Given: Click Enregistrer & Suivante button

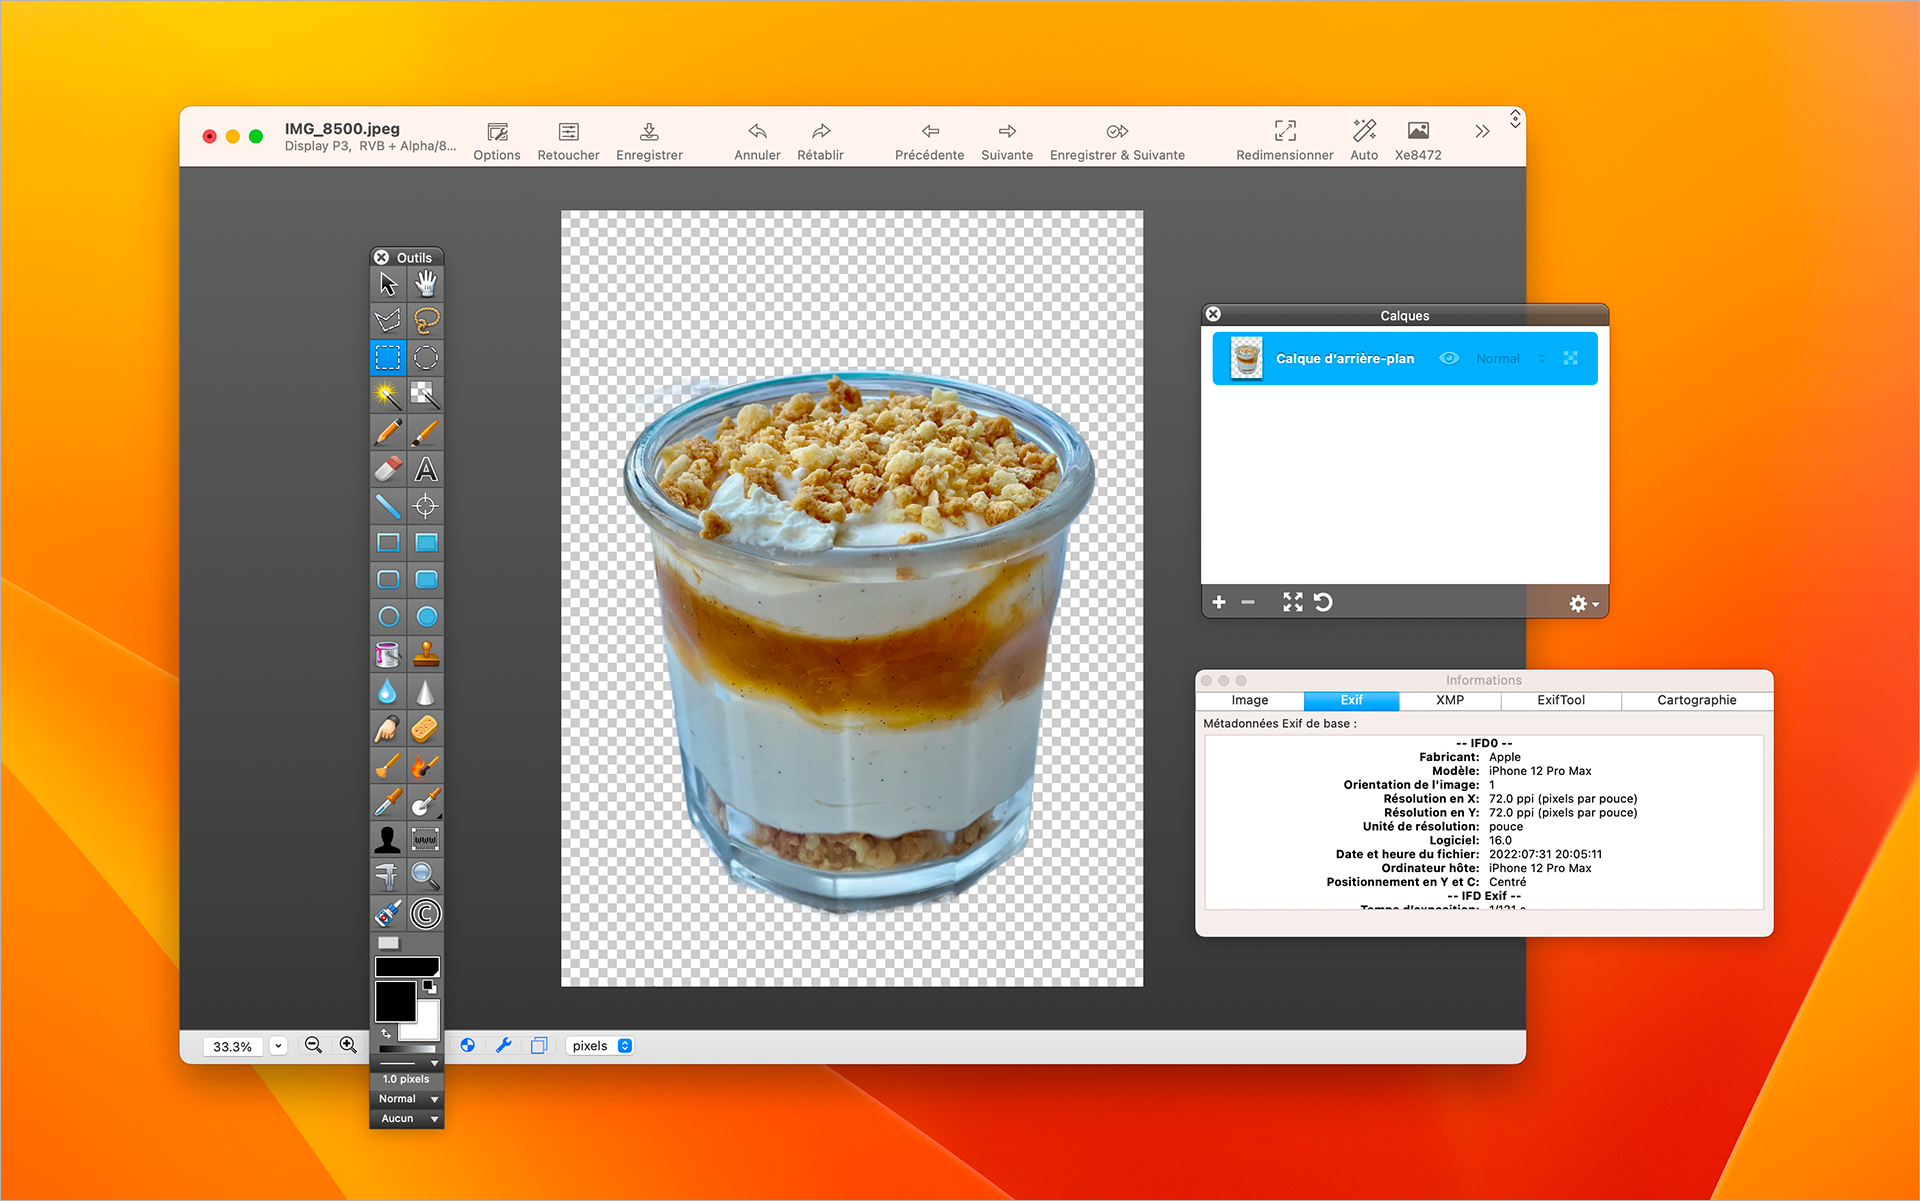Looking at the screenshot, I should (1117, 140).
